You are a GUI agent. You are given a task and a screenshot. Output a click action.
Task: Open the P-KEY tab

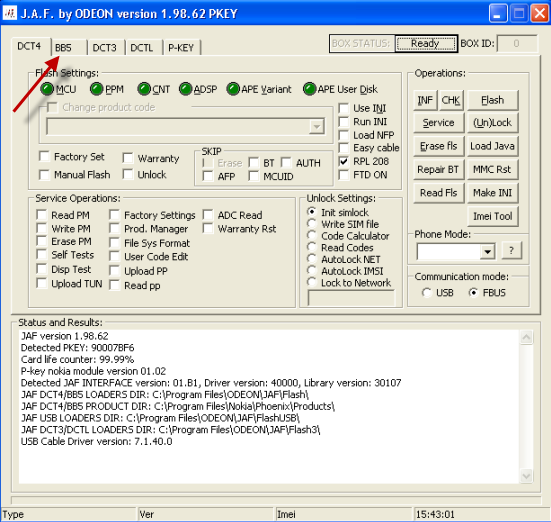click(x=182, y=47)
